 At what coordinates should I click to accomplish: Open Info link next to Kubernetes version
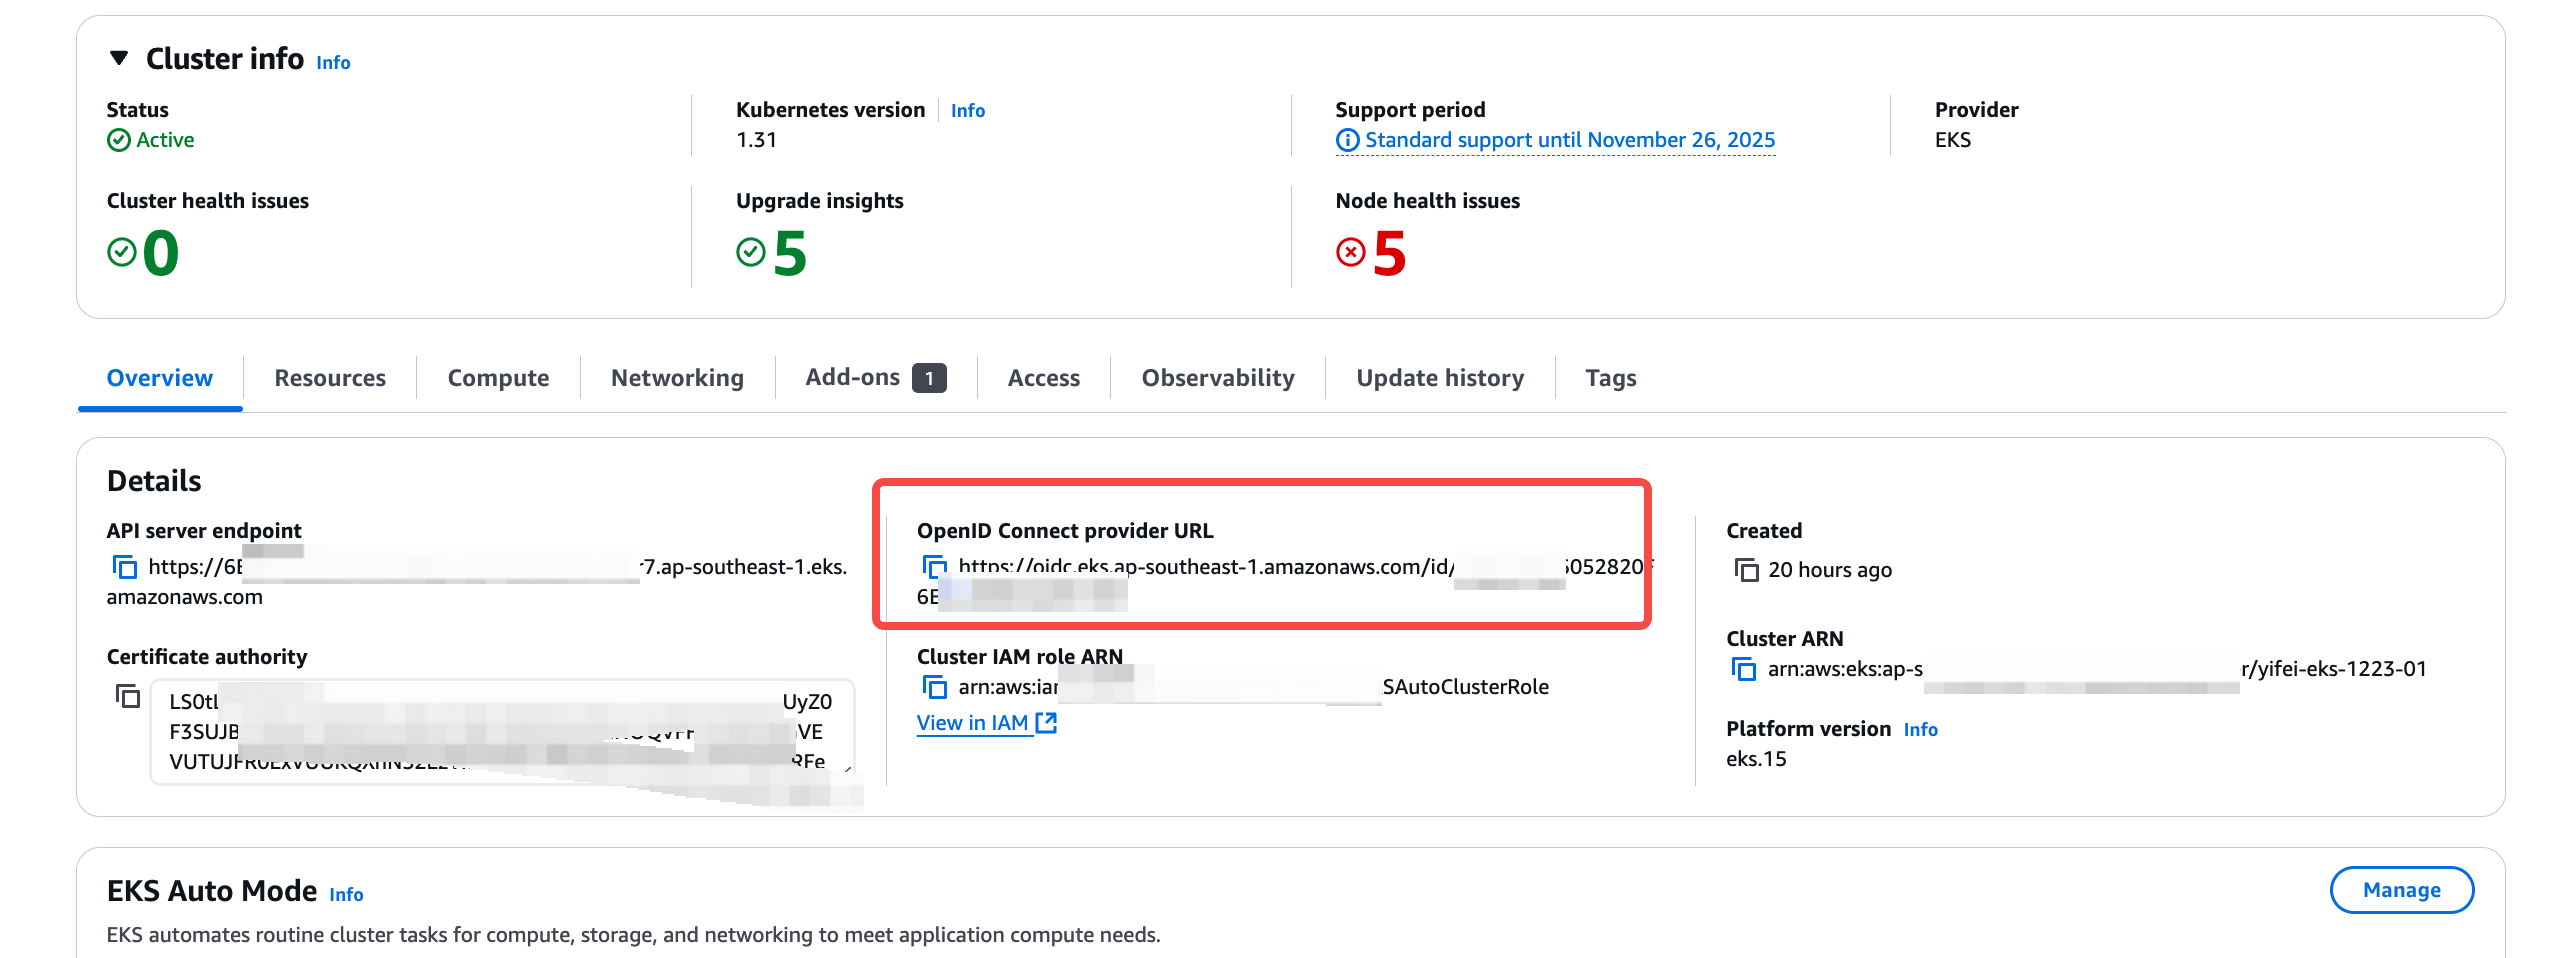coord(967,110)
